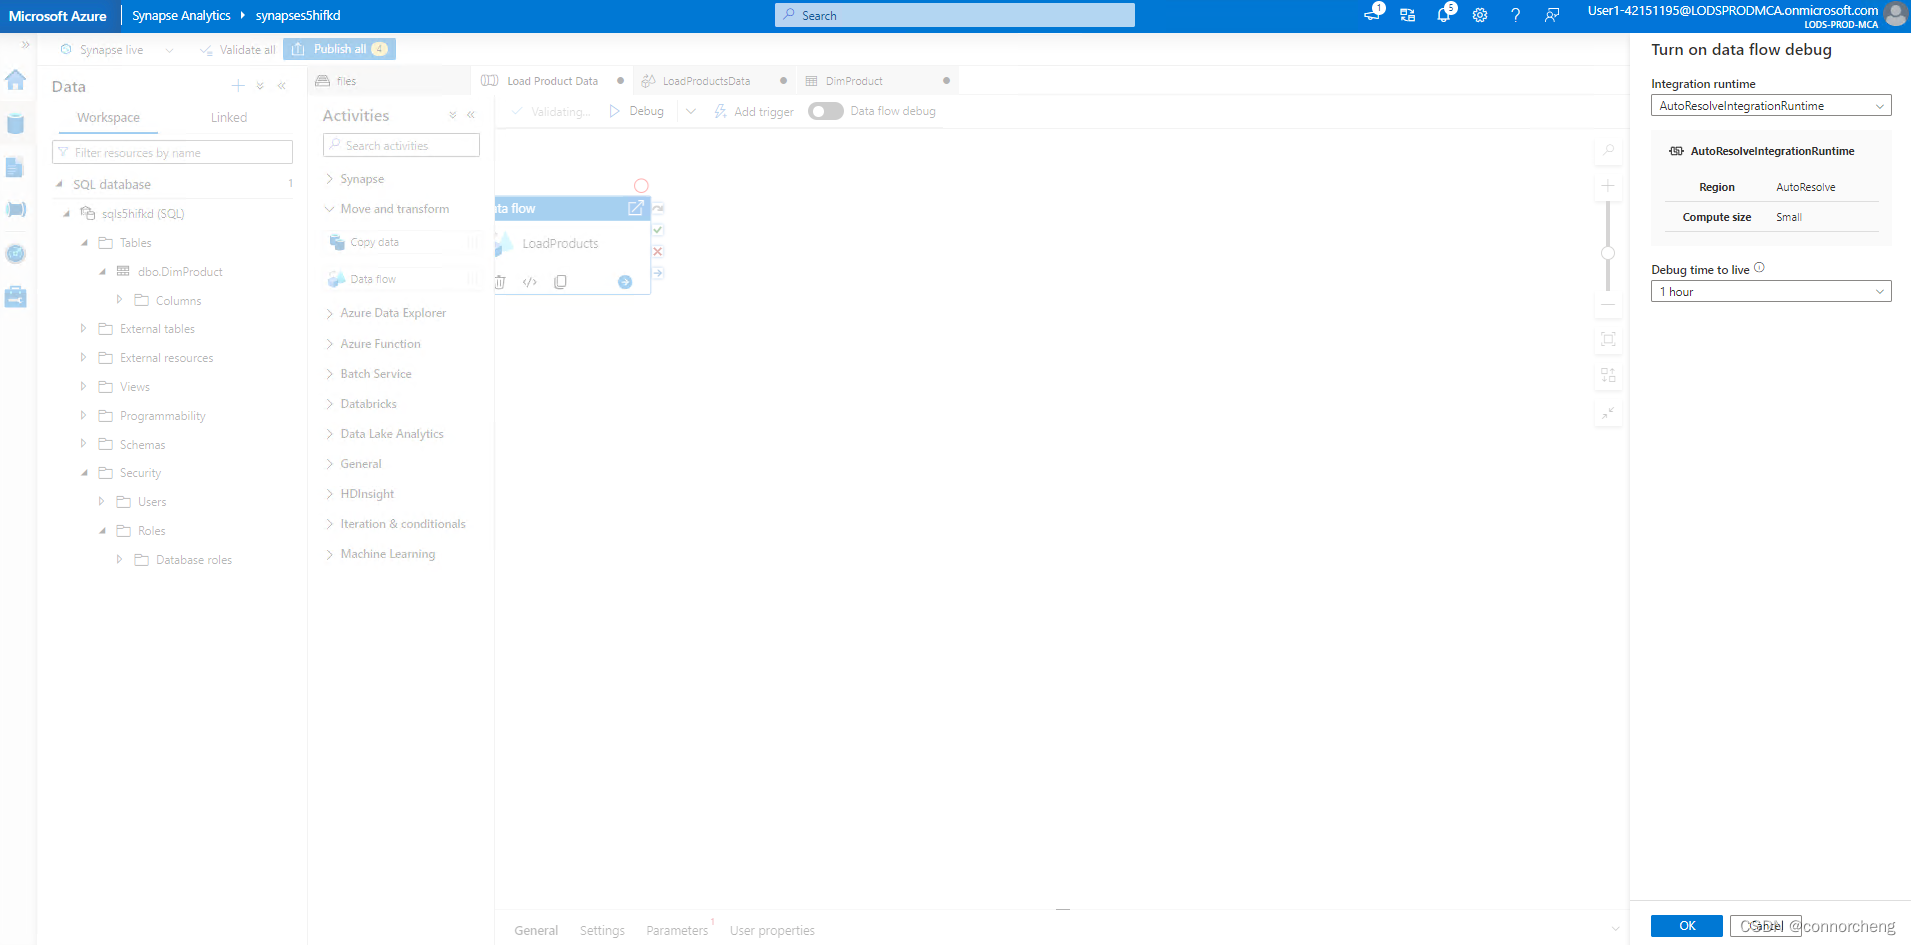Switch to the Workspace tab
1911x945 pixels.
108,117
